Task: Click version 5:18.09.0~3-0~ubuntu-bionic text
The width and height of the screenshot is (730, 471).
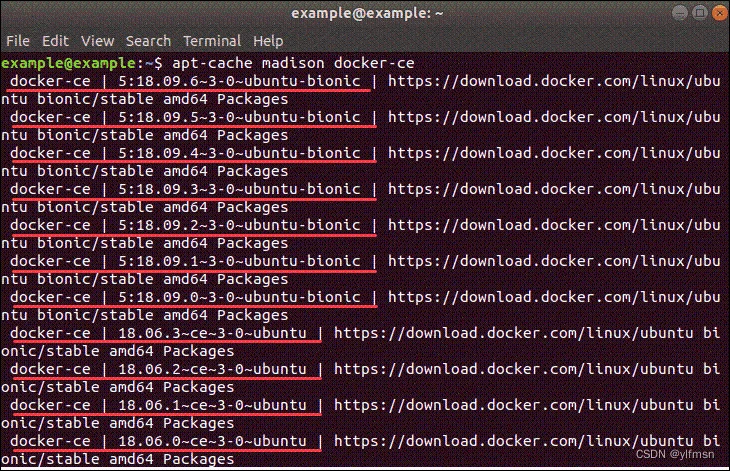Action: (239, 297)
